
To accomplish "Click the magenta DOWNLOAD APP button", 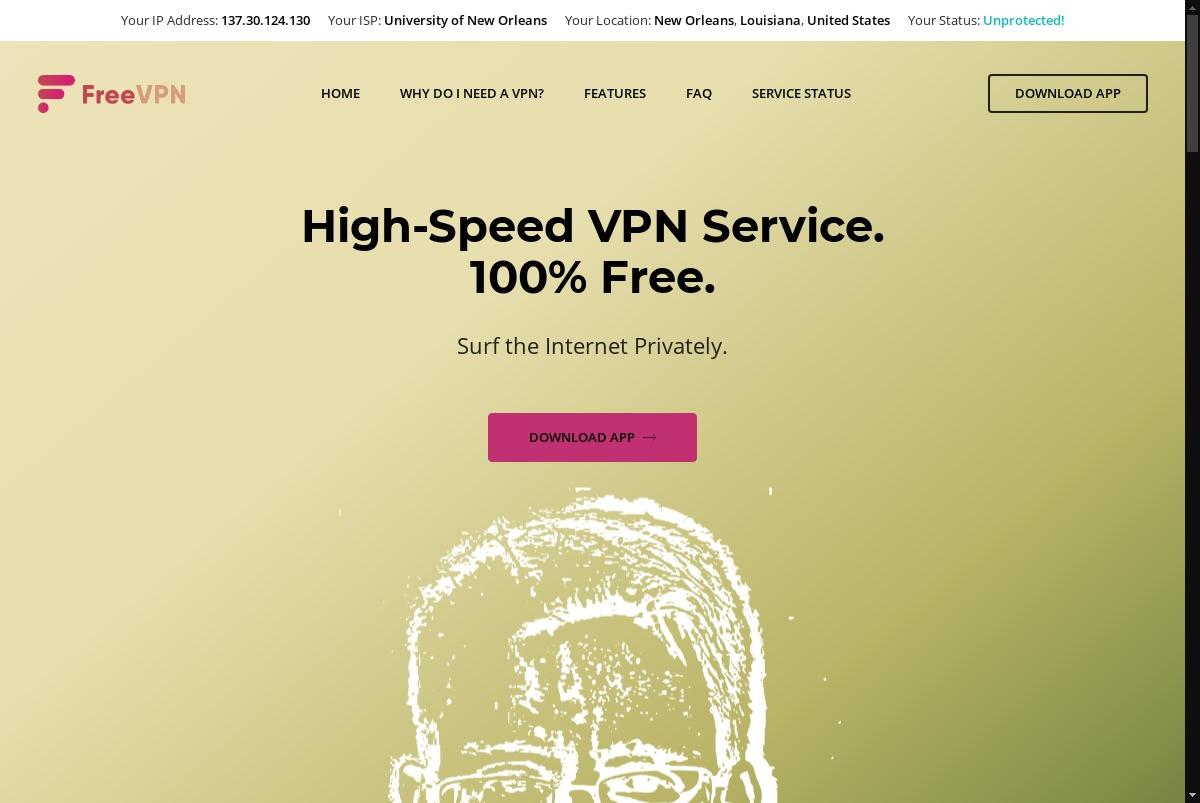I will click(x=592, y=437).
